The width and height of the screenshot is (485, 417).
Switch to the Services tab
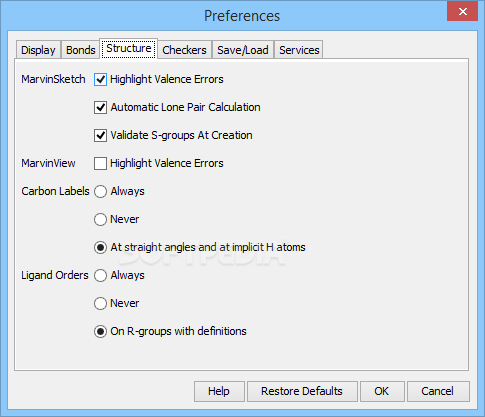299,50
